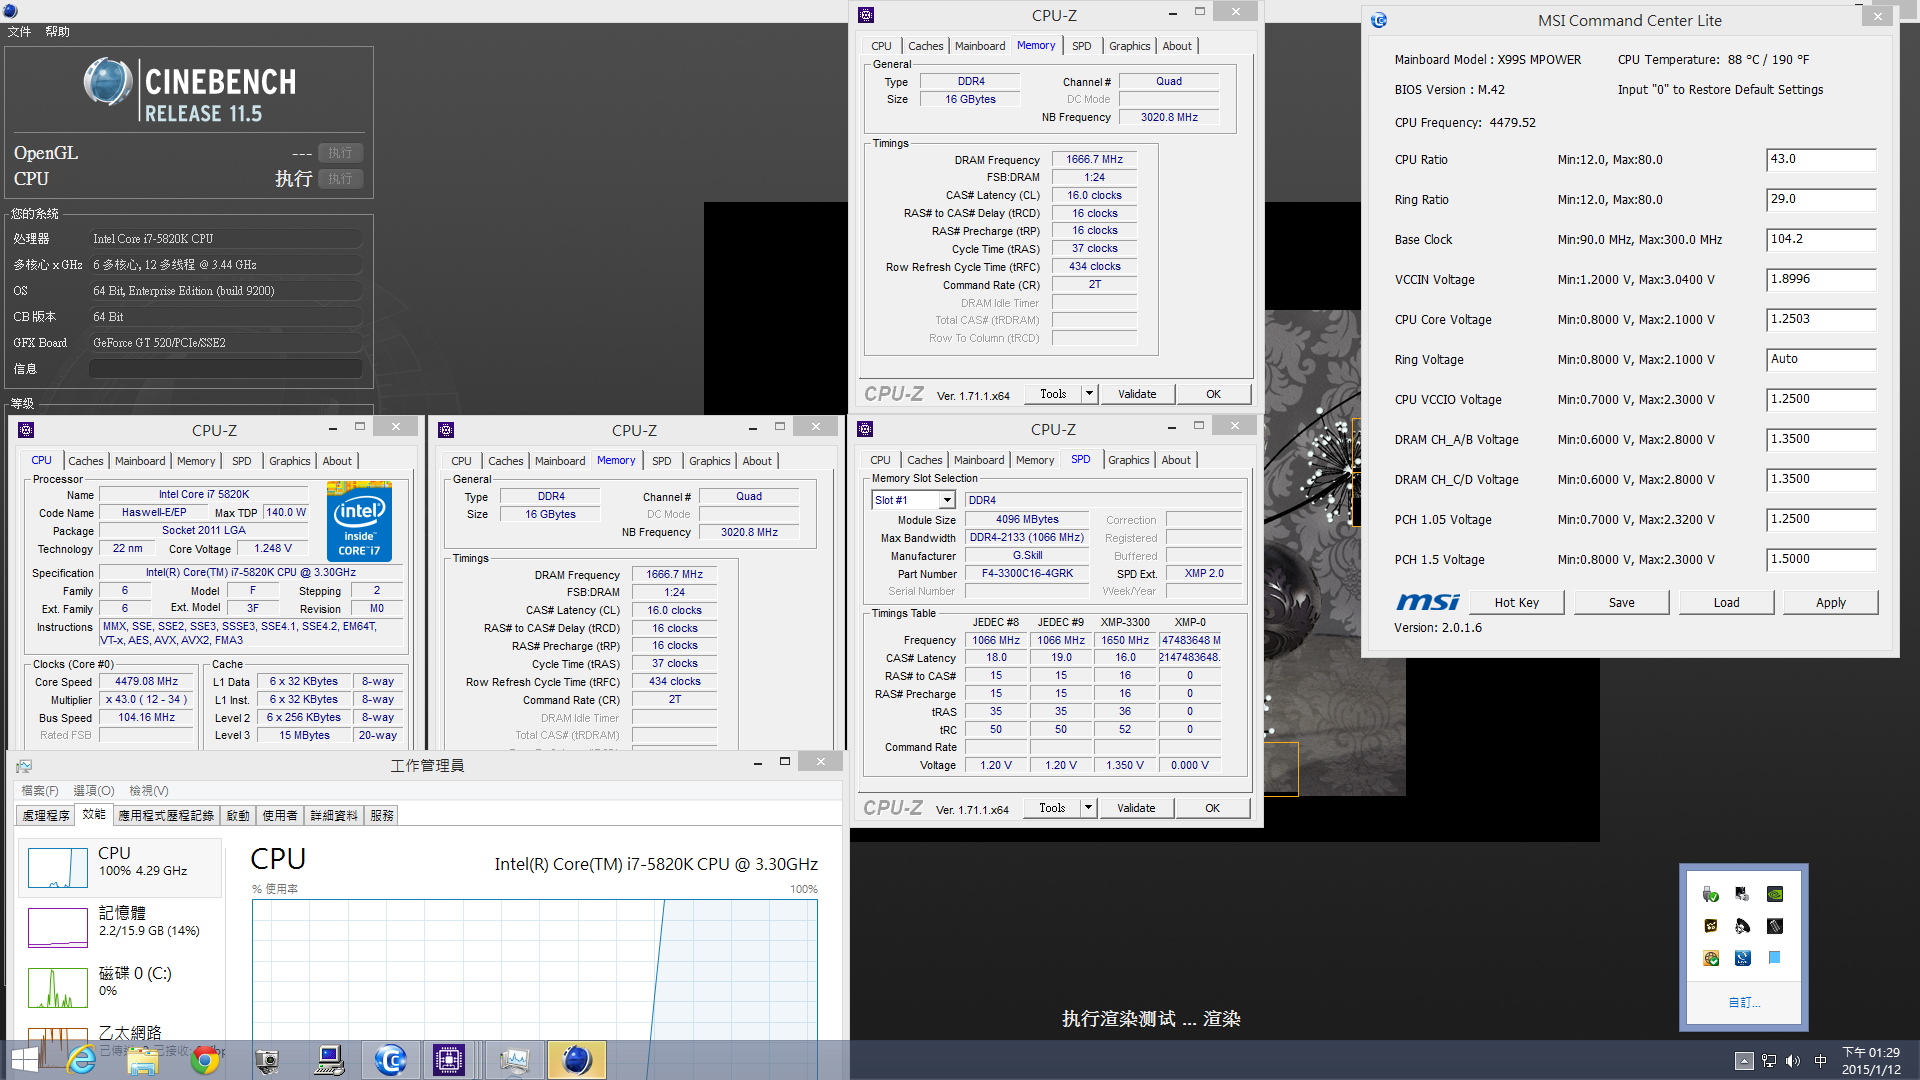The width and height of the screenshot is (1920, 1080).
Task: Click the orange globe tray icon
Action: click(1711, 958)
